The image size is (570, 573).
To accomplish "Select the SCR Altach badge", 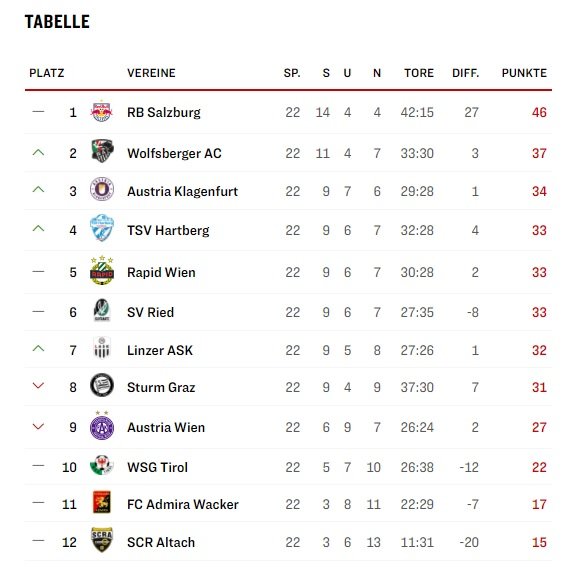I will [102, 540].
